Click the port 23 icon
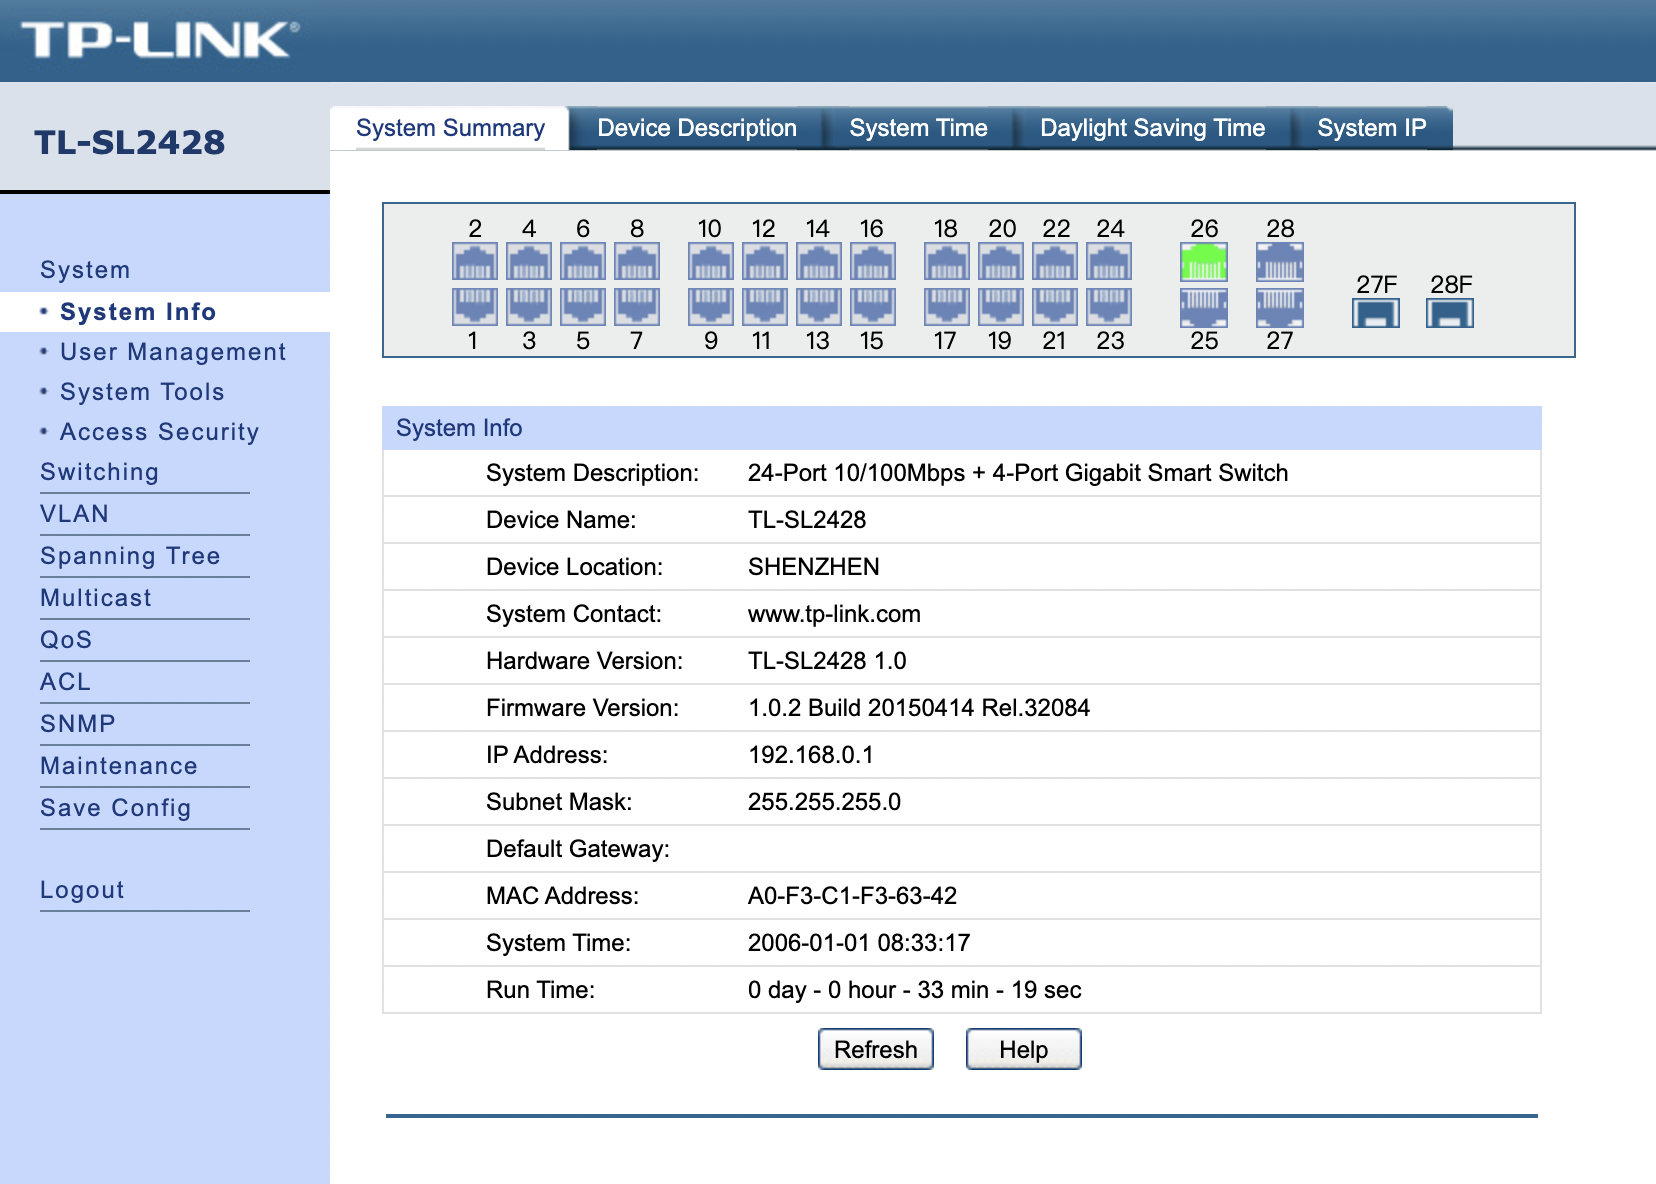The height and width of the screenshot is (1184, 1656). coord(1109,306)
